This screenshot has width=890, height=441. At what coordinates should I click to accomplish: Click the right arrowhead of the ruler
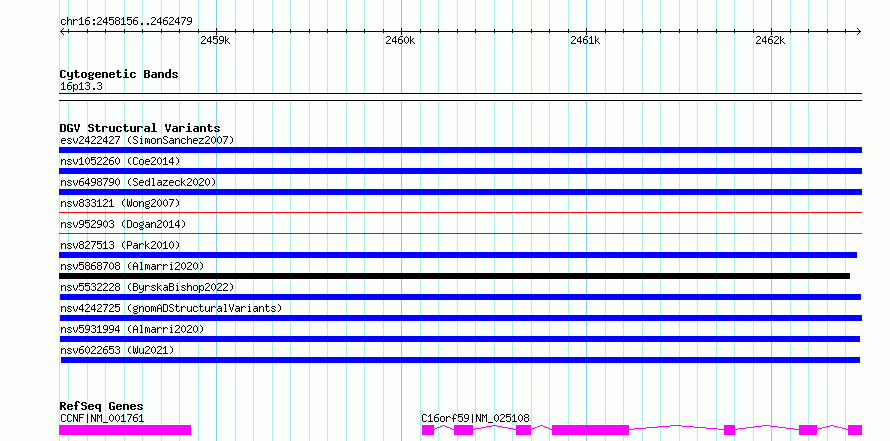(859, 31)
